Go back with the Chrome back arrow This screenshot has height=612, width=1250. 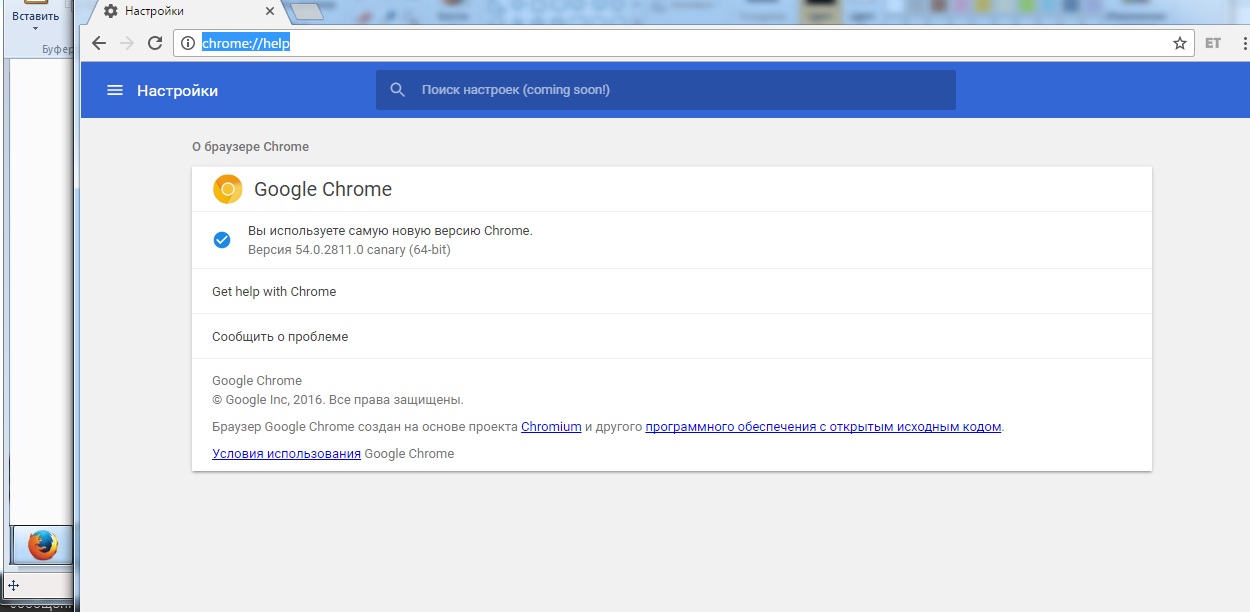tap(98, 43)
